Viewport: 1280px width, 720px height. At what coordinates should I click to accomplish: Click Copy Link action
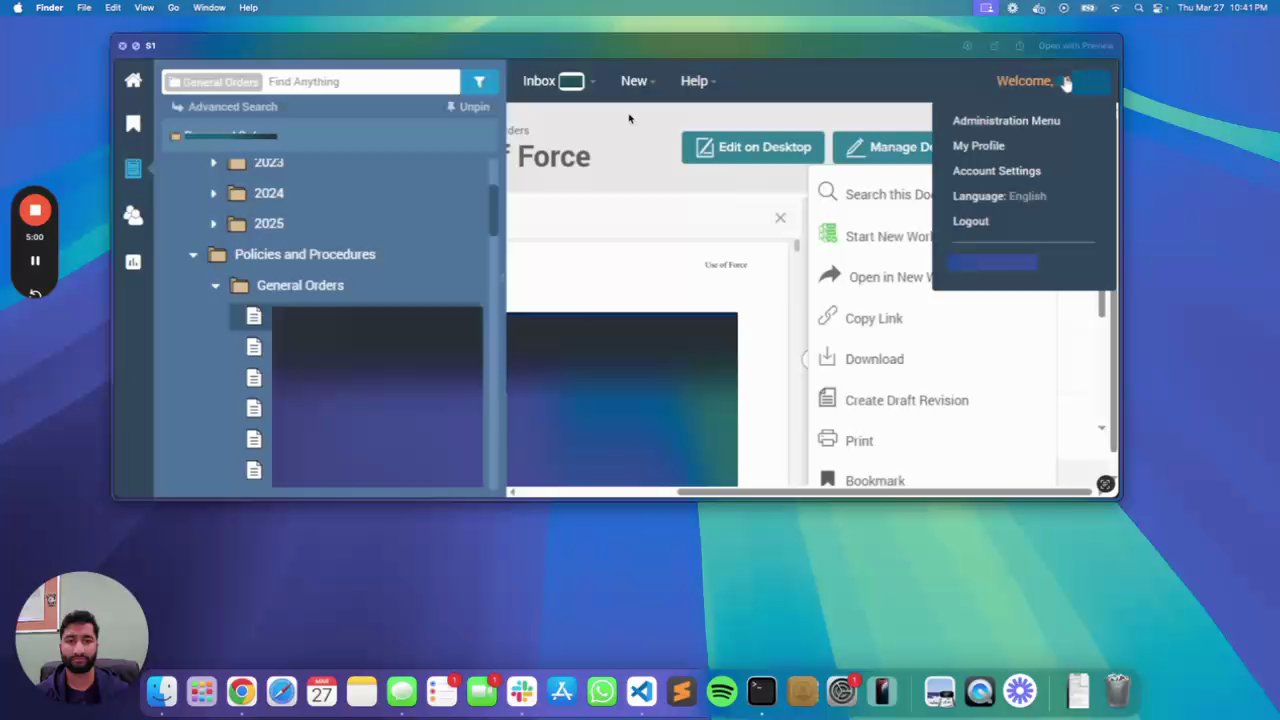(x=860, y=318)
